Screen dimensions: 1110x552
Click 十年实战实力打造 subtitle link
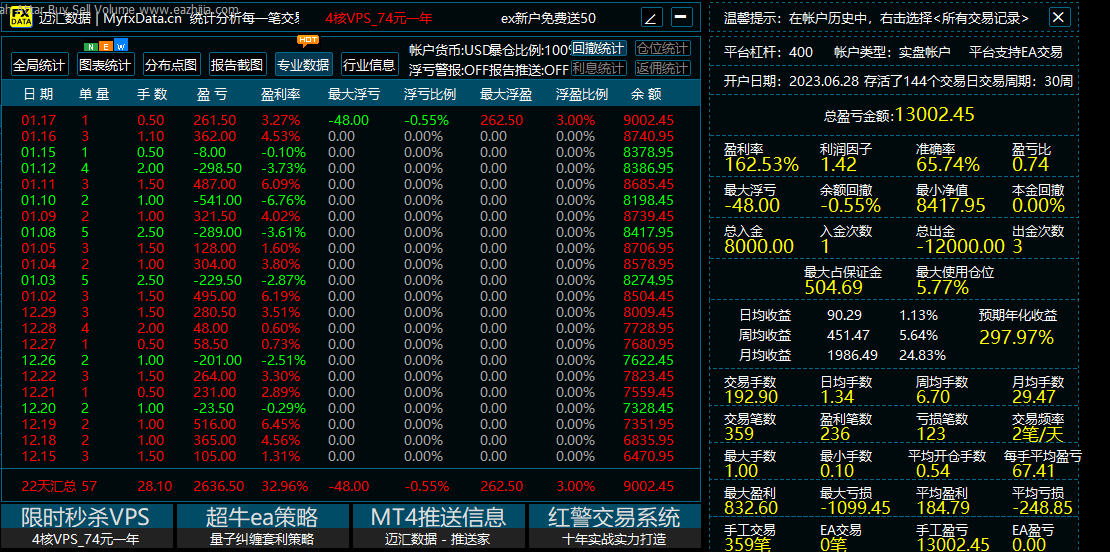(x=614, y=539)
